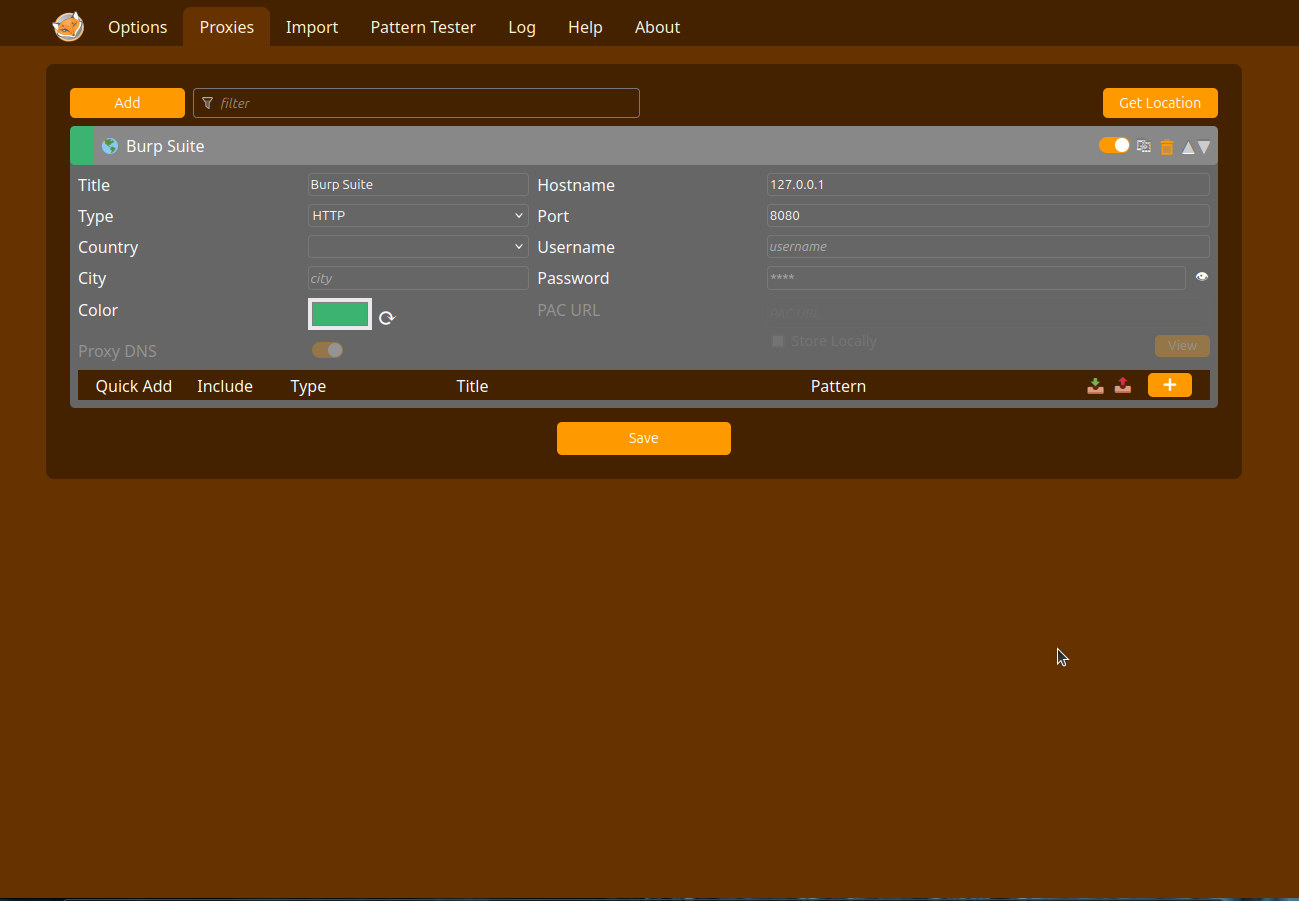Delete the Burp Suite proxy

coord(1167,147)
